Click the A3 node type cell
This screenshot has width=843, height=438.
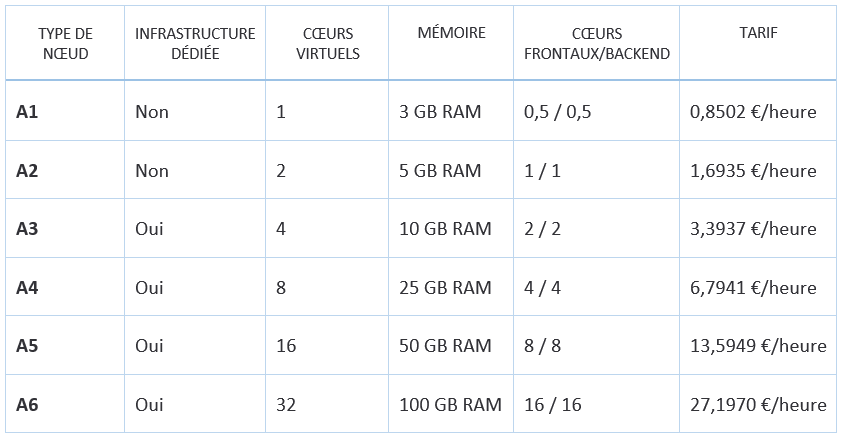point(65,228)
